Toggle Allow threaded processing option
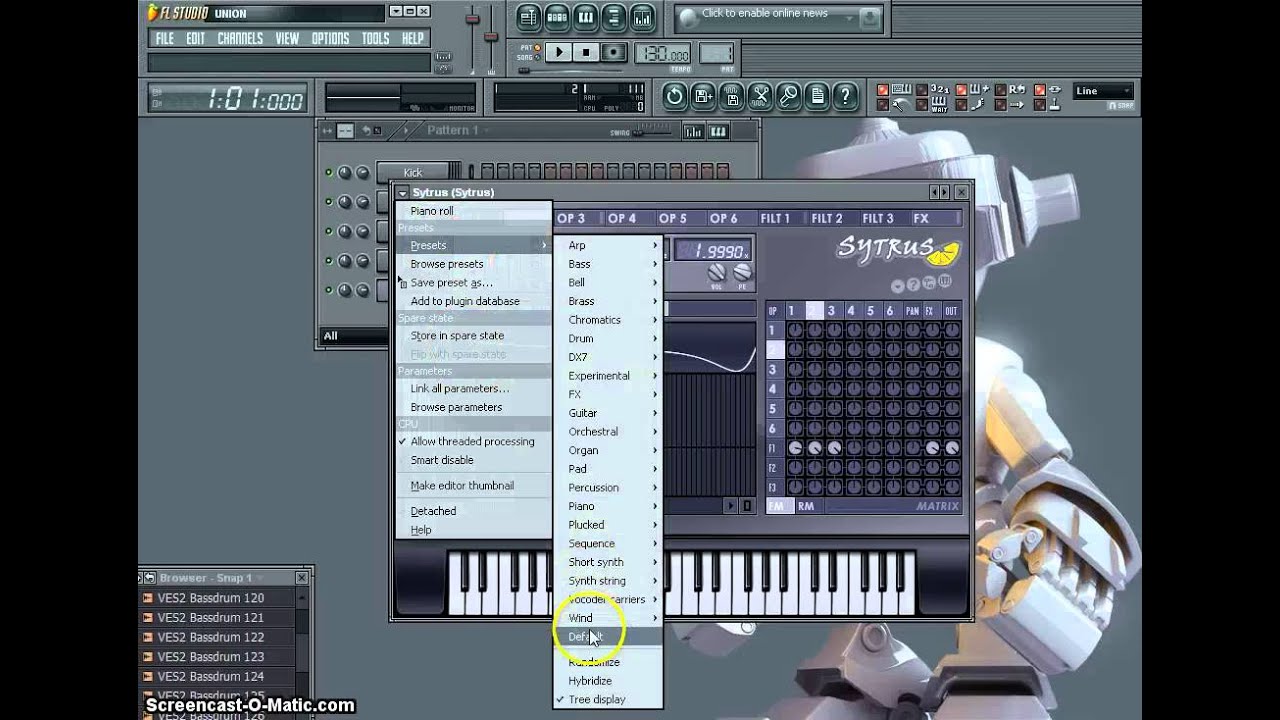This screenshot has width=1280, height=720. 472,441
